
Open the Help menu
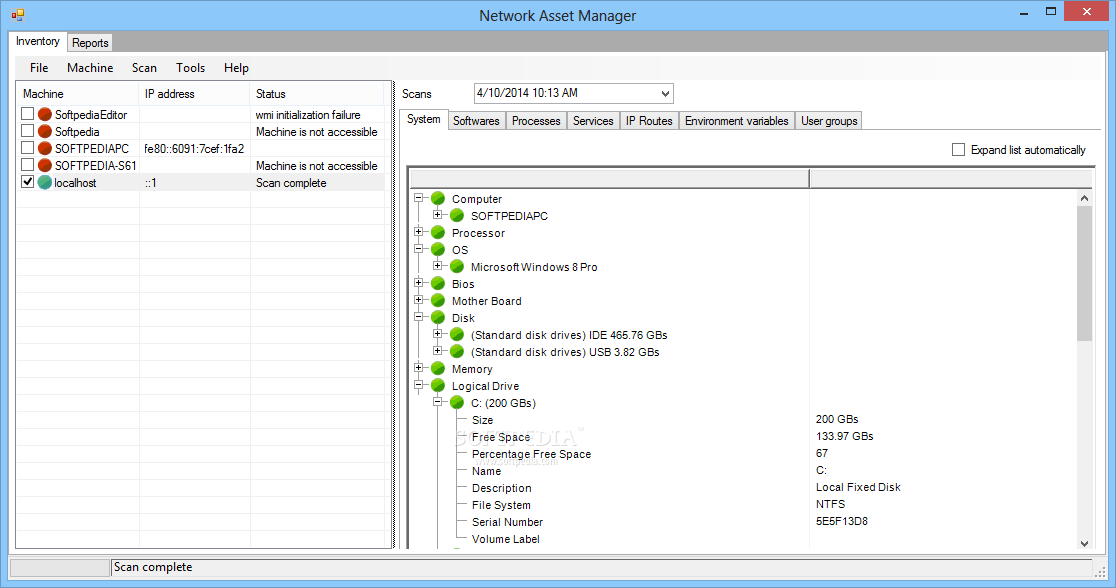pyautogui.click(x=236, y=68)
